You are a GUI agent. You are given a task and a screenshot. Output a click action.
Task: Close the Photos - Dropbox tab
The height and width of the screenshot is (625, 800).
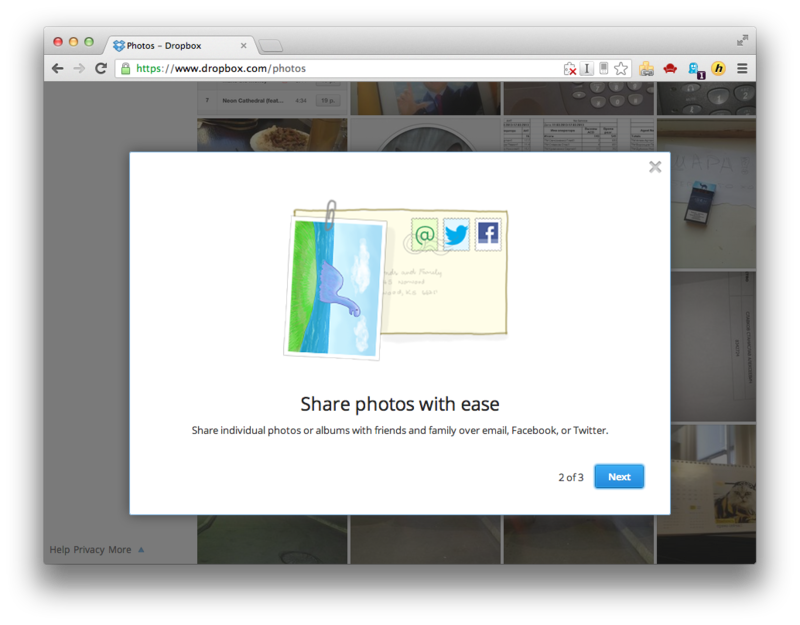coord(243,45)
